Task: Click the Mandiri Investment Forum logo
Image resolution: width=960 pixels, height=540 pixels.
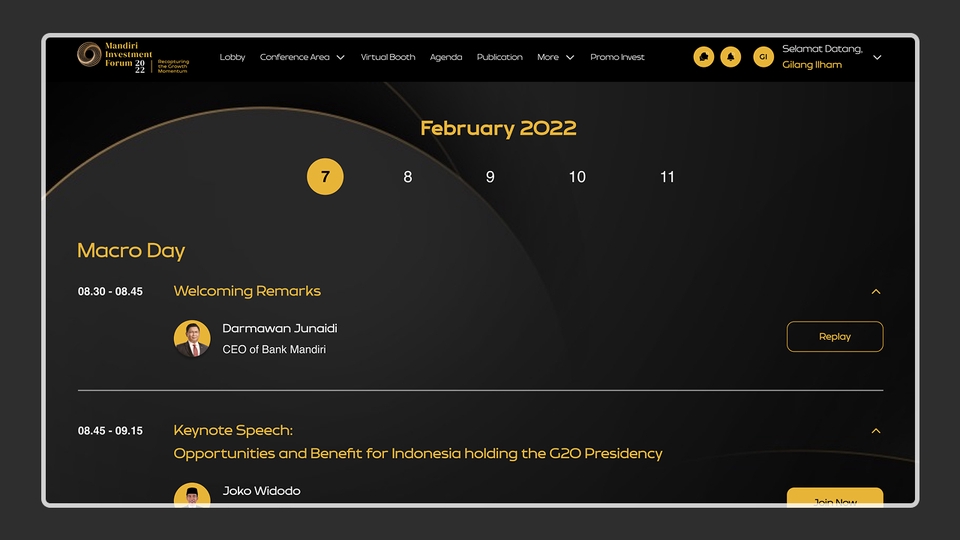Action: coord(133,57)
